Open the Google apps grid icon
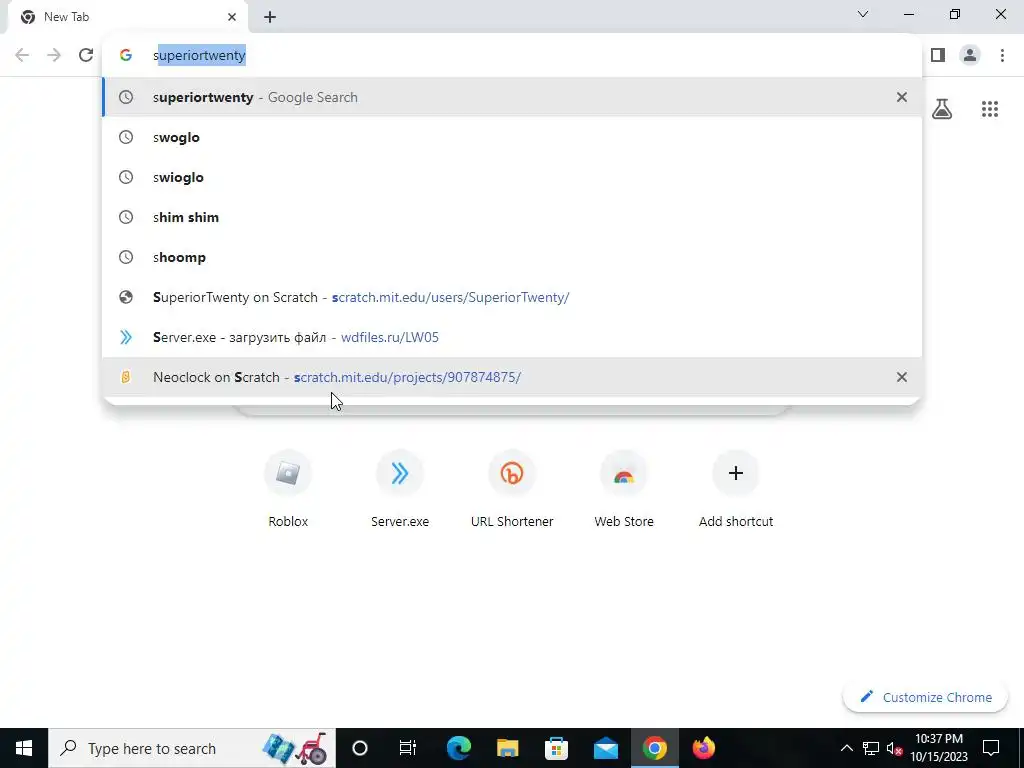This screenshot has width=1024, height=768. click(x=990, y=109)
